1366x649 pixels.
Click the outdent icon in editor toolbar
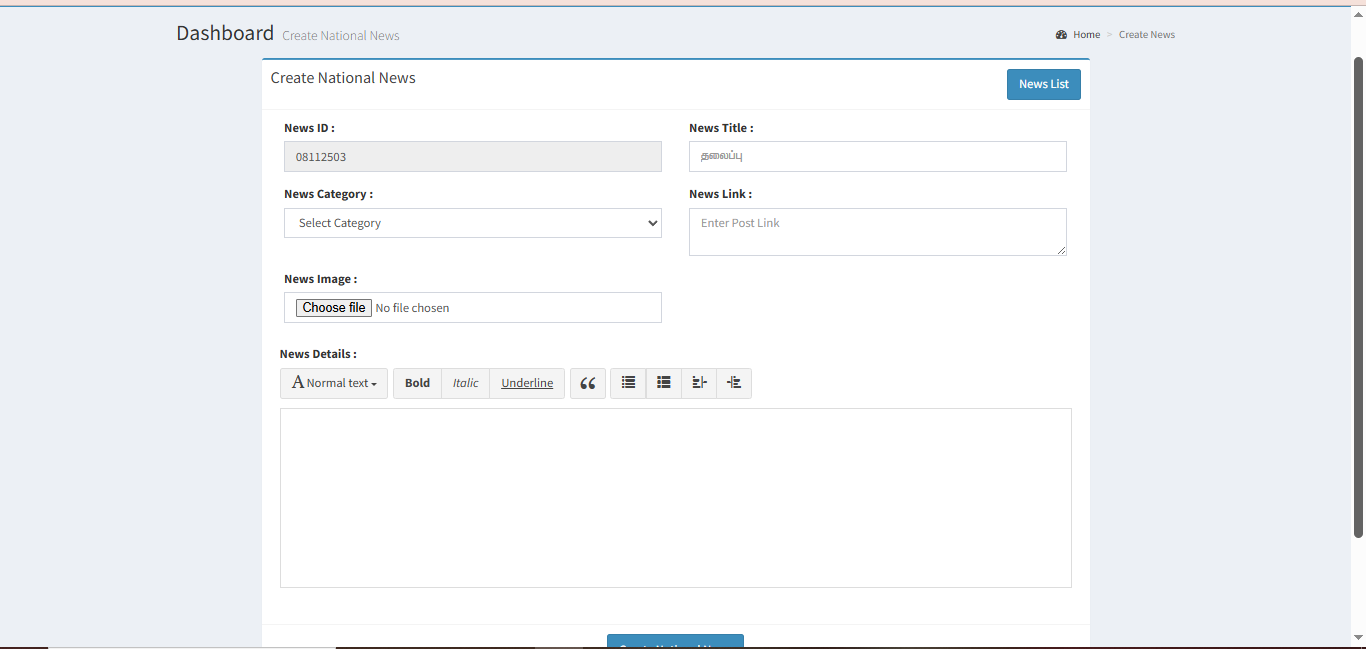tap(699, 383)
